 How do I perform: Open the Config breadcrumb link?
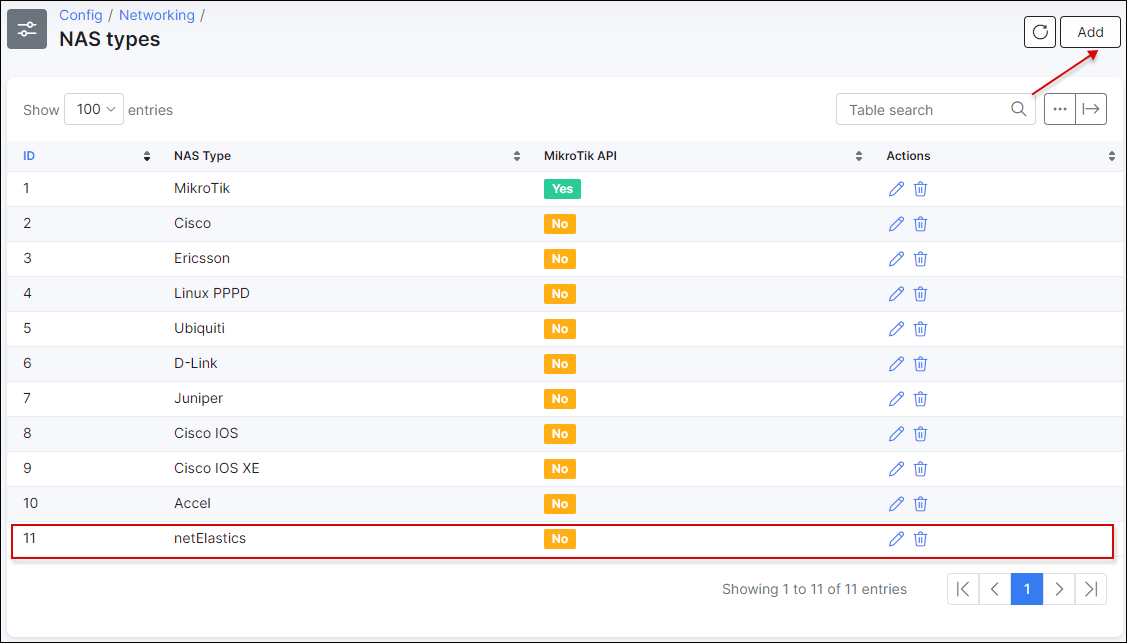point(80,15)
